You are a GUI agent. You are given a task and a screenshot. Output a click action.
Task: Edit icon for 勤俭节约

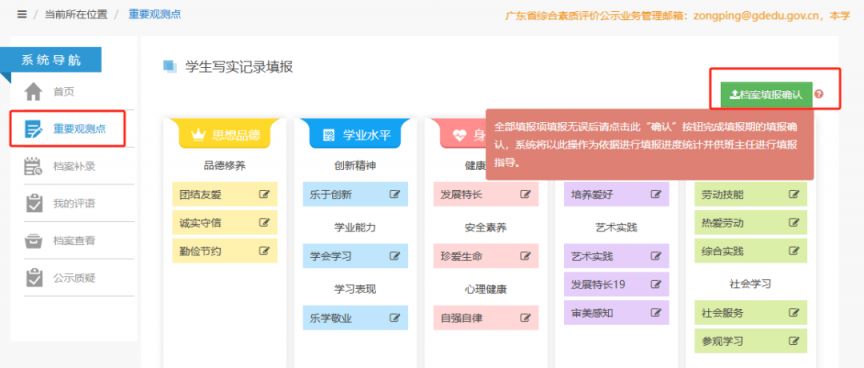264,251
